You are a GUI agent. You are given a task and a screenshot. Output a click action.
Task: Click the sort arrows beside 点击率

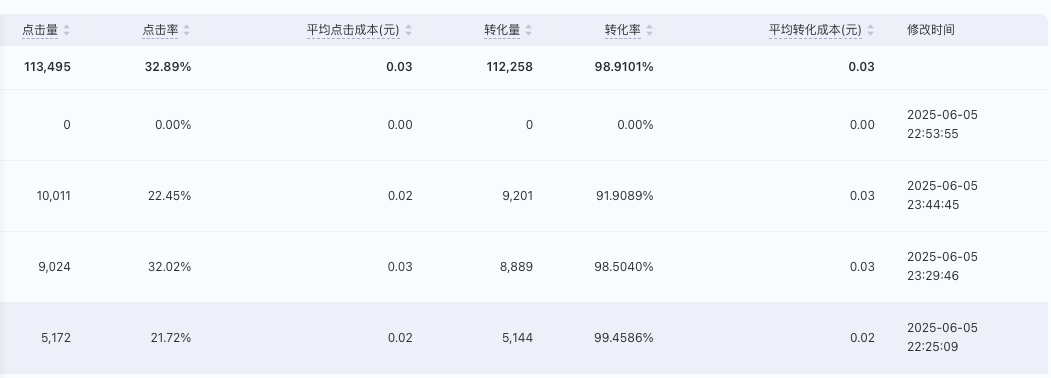pos(186,30)
